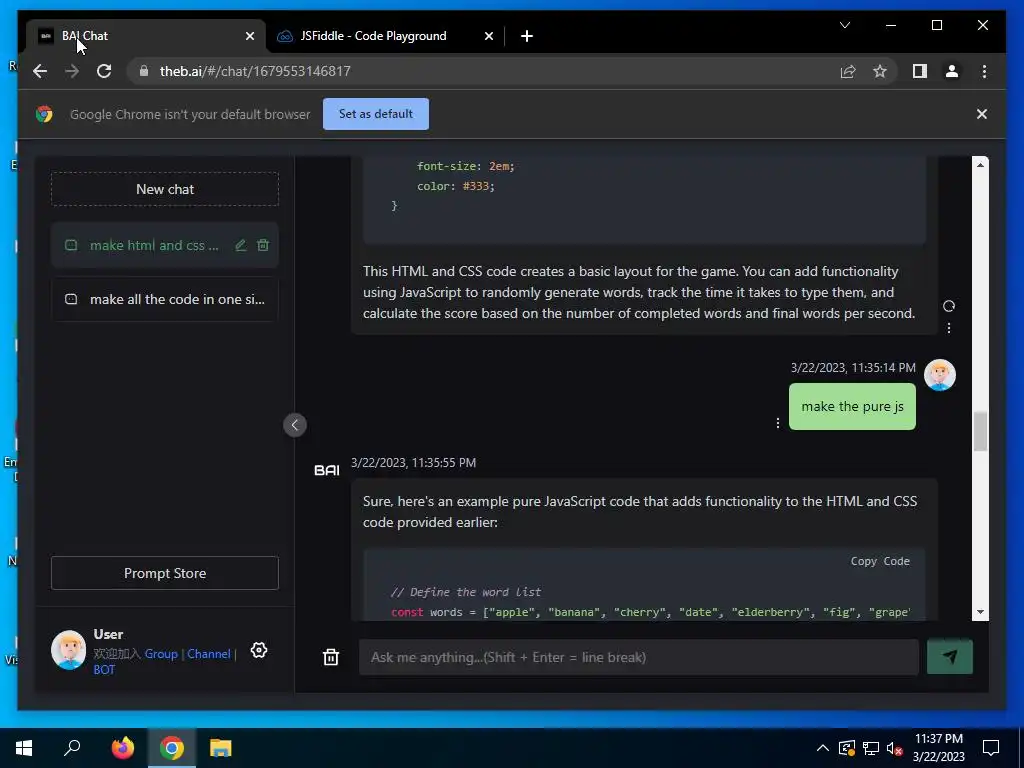The width and height of the screenshot is (1024, 768).
Task: Click the chat scrollbar thumb
Action: pos(980,431)
